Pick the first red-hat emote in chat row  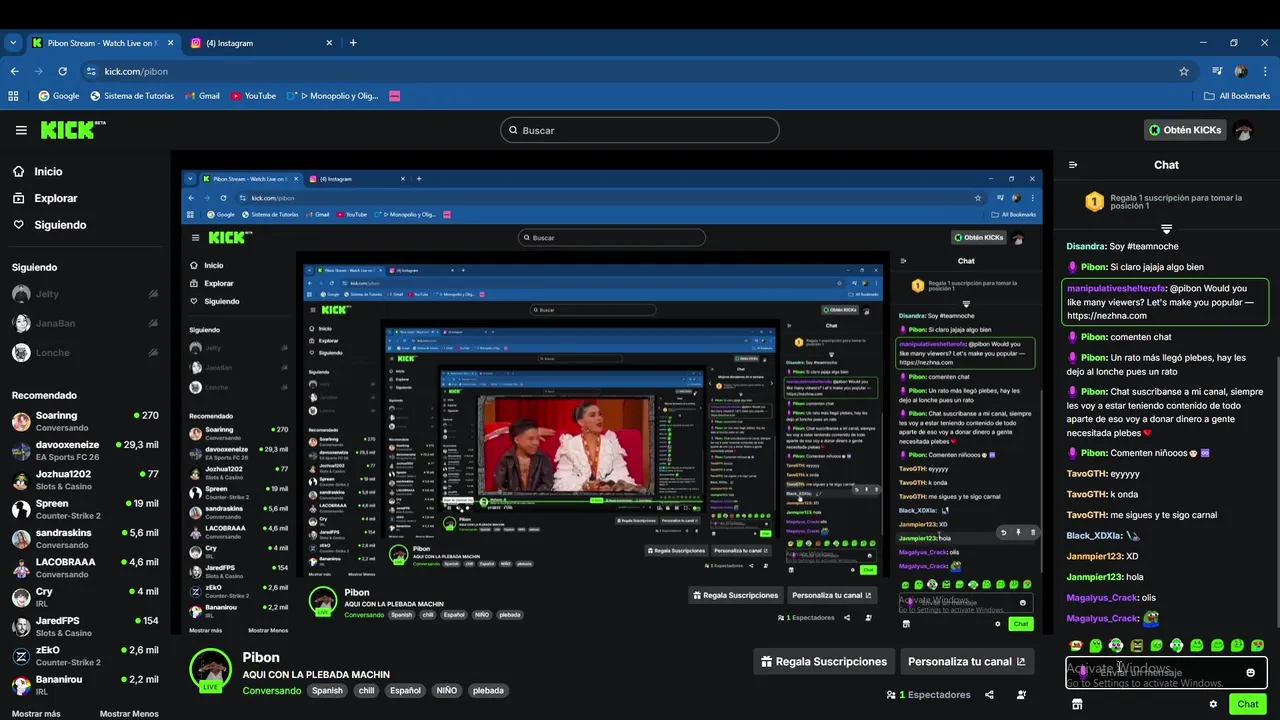pos(1076,646)
